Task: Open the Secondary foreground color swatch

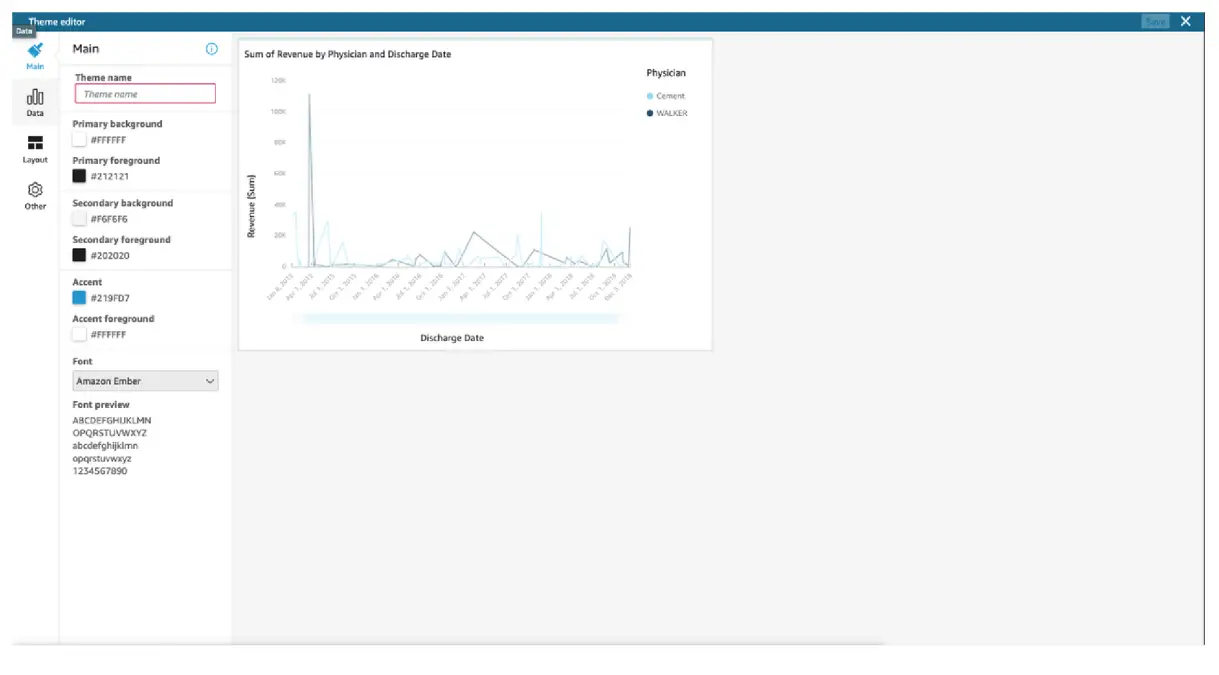Action: (x=79, y=255)
